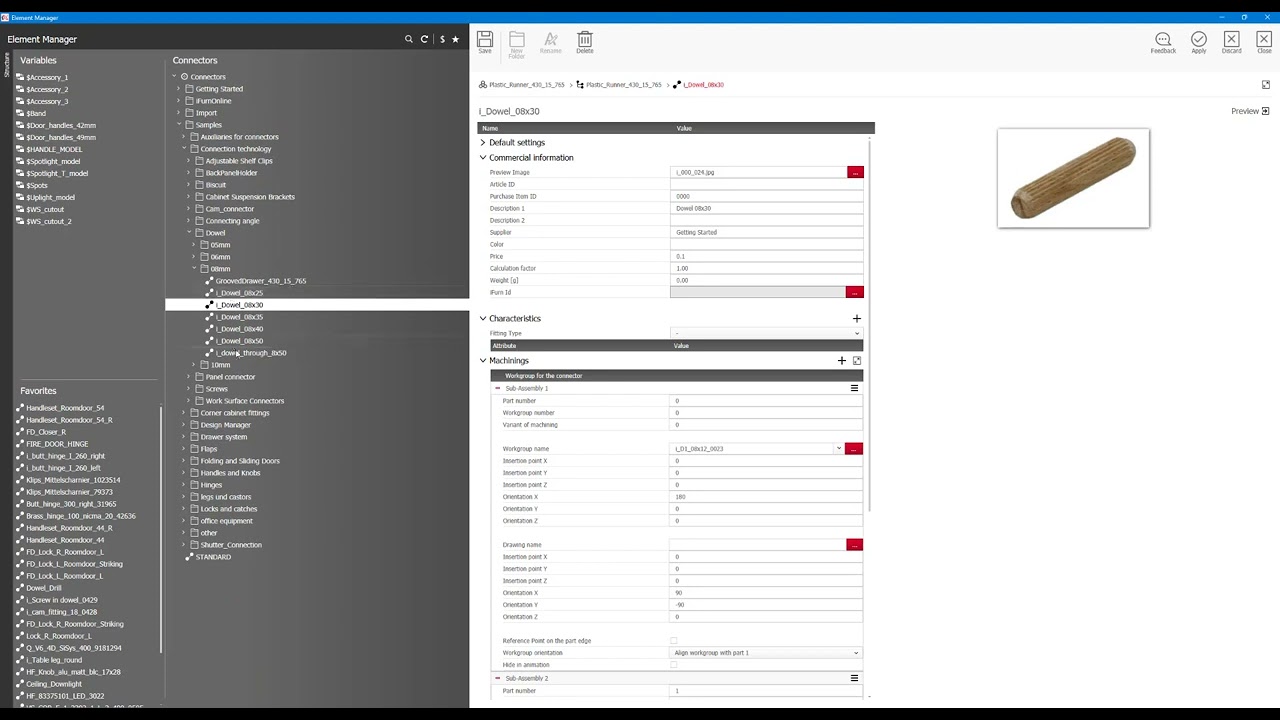The width and height of the screenshot is (1280, 720).
Task: Click the Delete trash icon
Action: [x=585, y=42]
